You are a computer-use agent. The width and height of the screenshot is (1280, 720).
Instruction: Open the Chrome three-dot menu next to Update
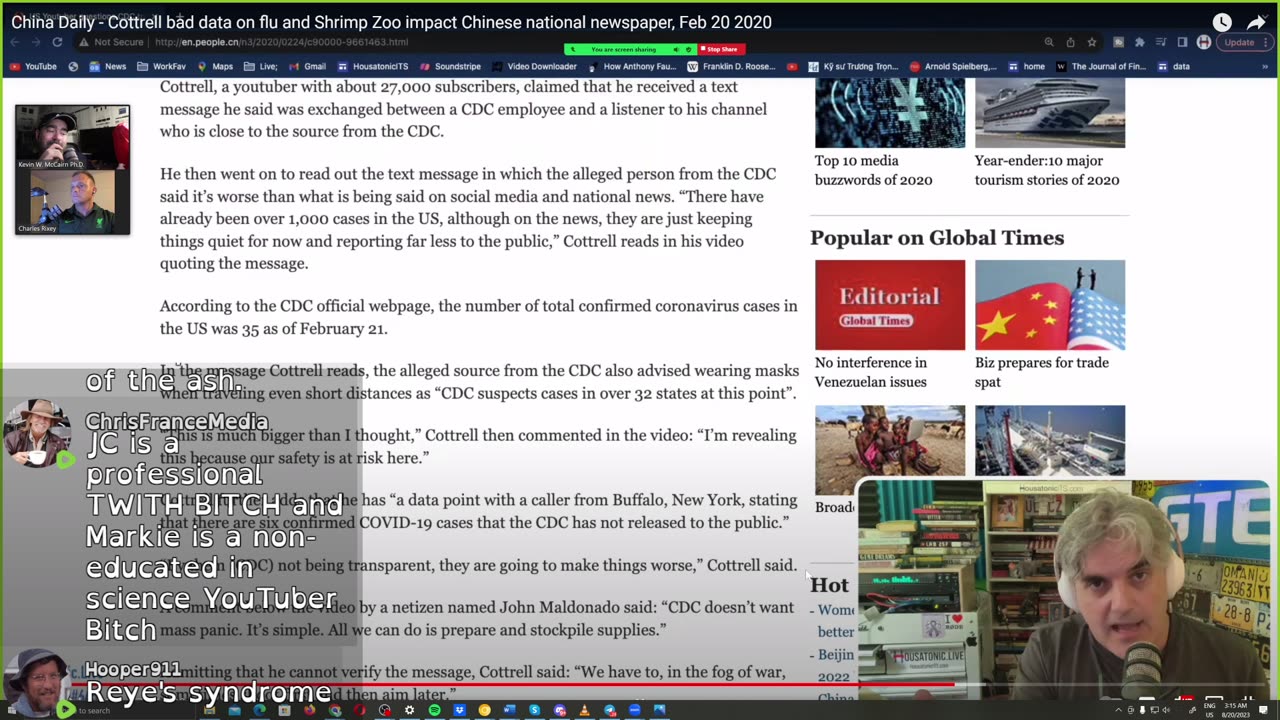pos(1265,42)
